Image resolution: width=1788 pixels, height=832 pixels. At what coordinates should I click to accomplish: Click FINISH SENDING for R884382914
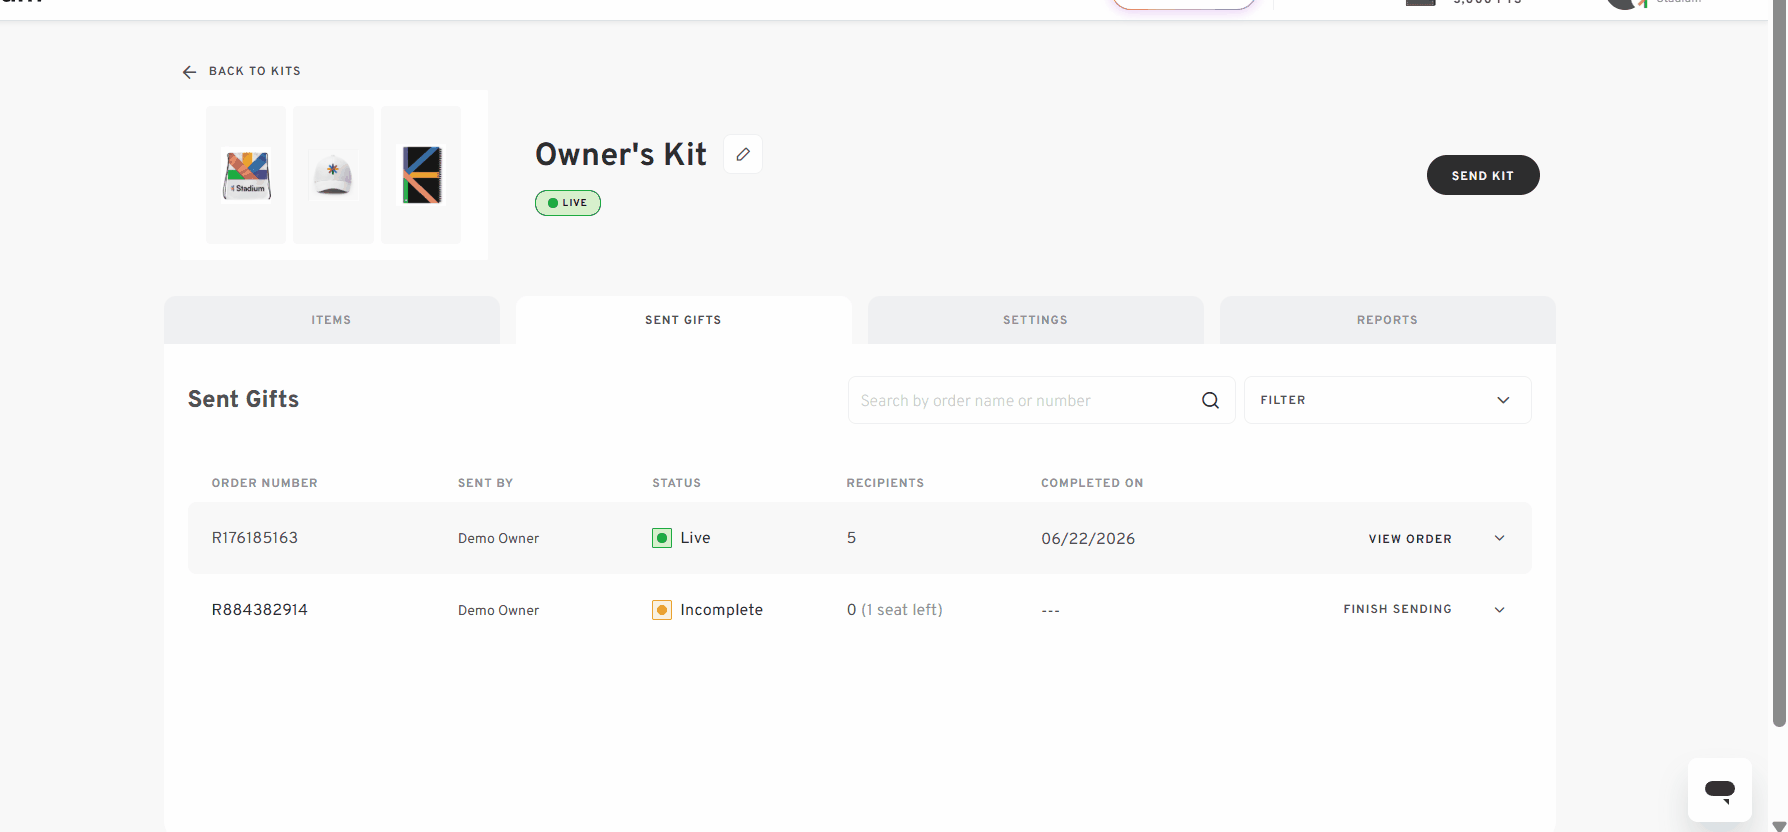click(x=1397, y=609)
